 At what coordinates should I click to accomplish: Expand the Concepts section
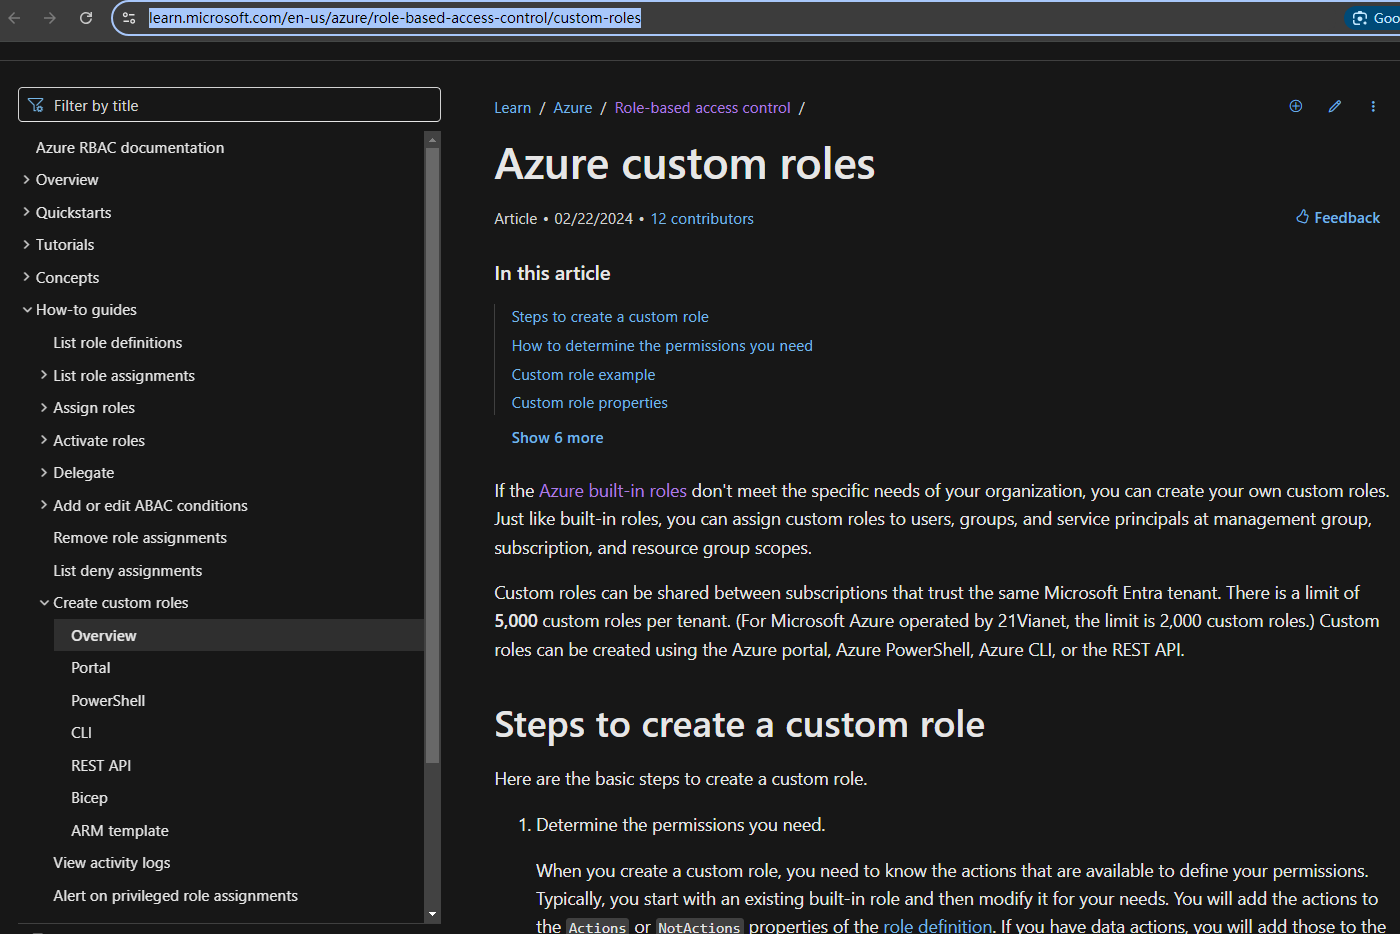(x=27, y=277)
